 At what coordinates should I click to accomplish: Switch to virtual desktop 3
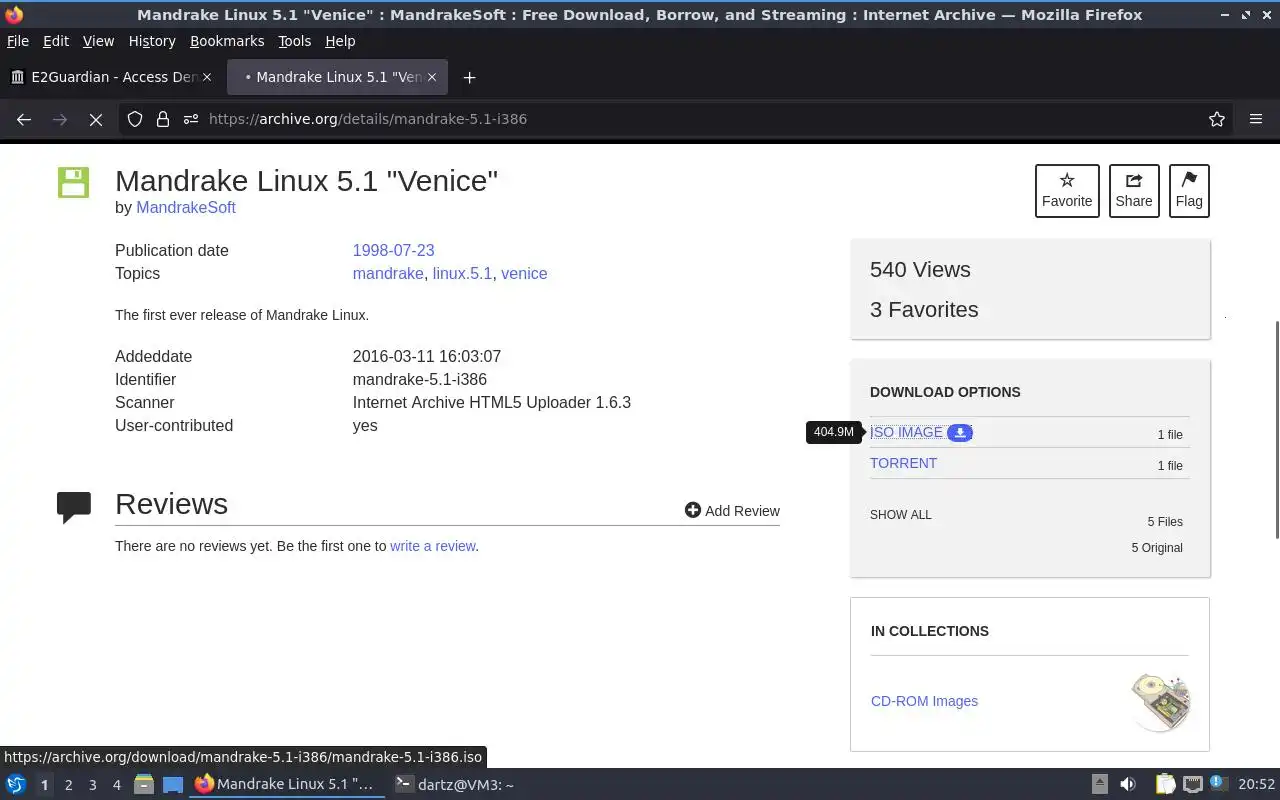[x=92, y=785]
